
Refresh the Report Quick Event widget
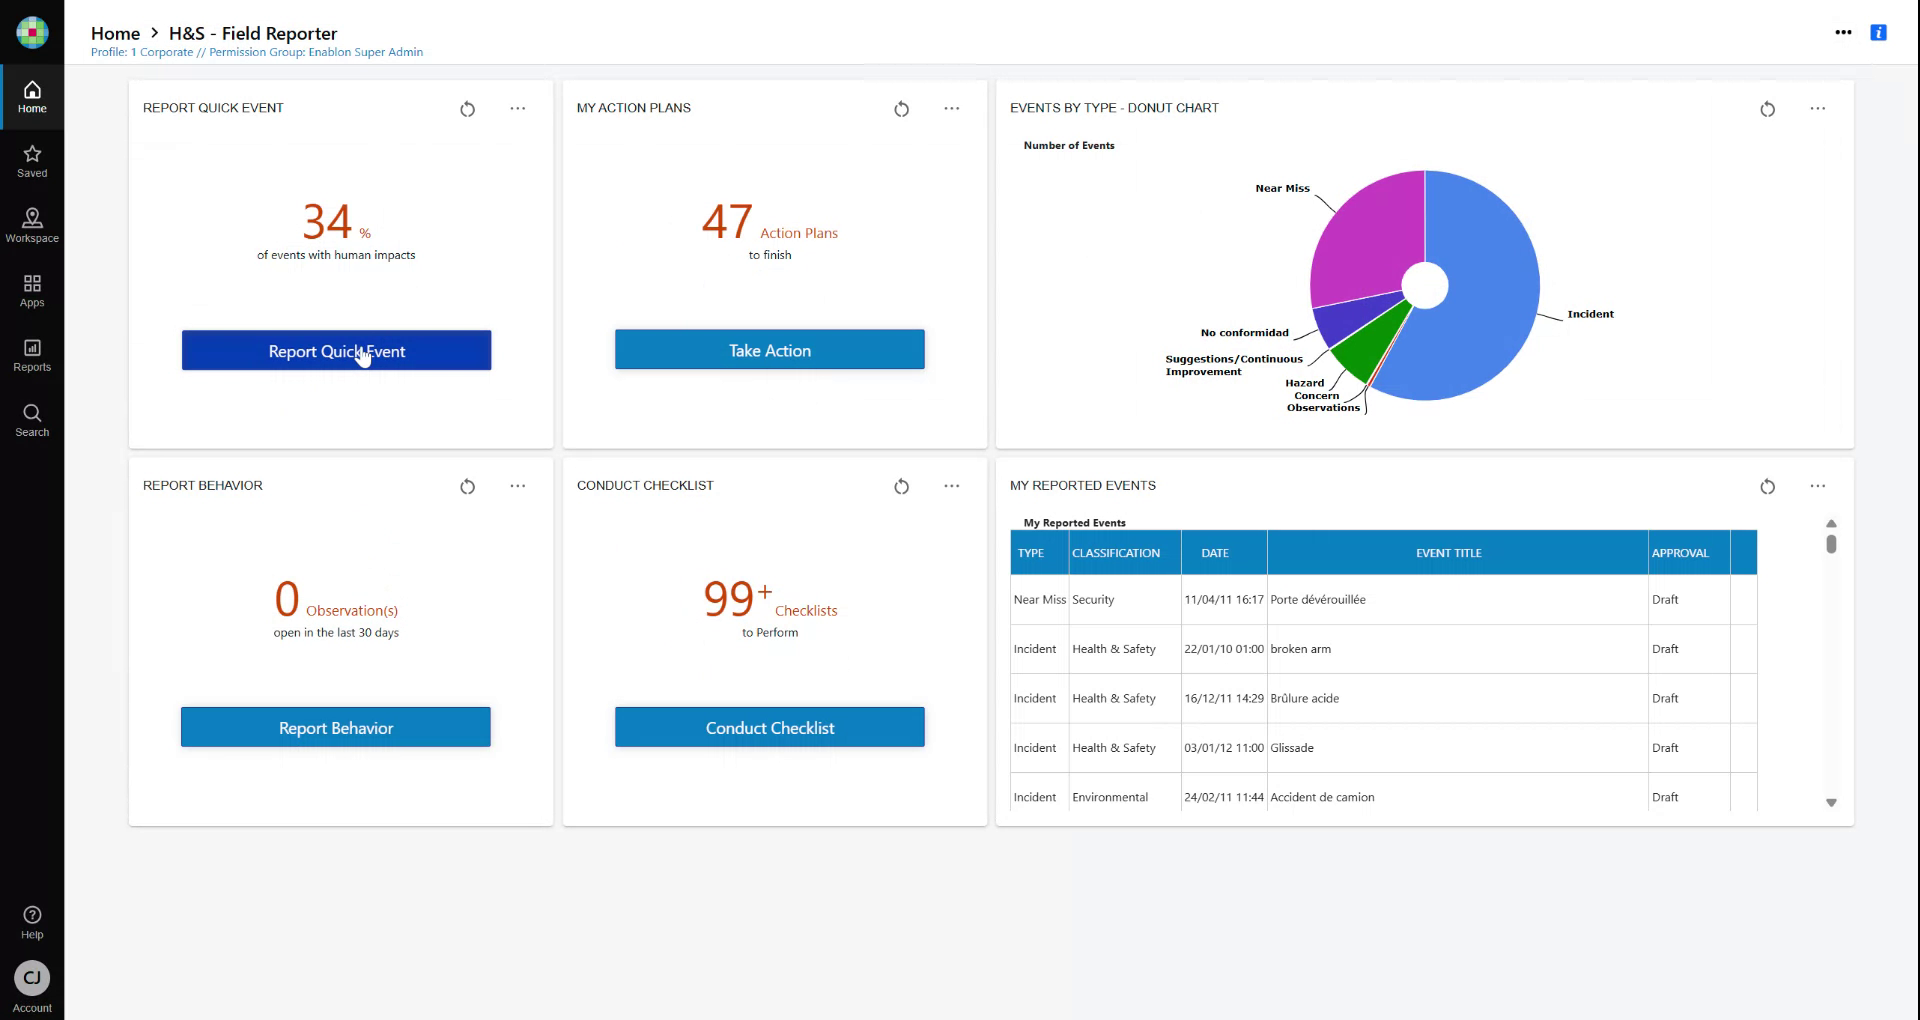[467, 109]
